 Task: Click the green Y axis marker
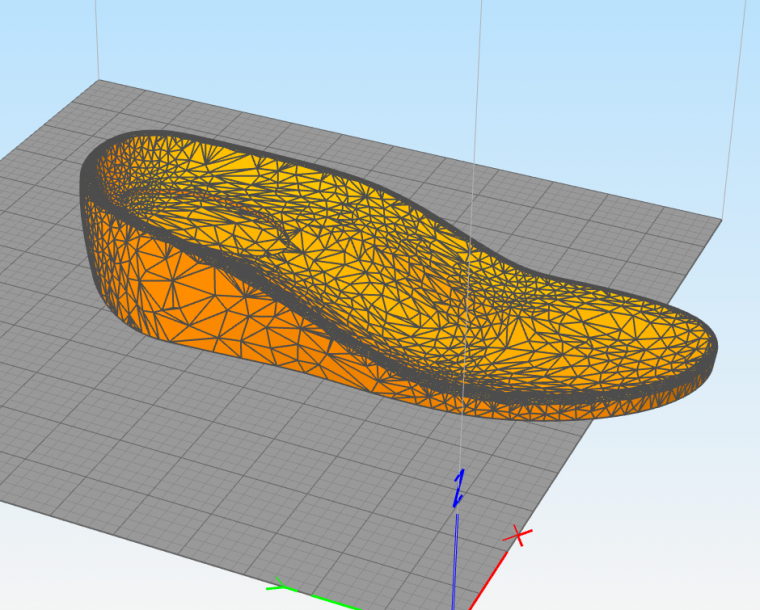pyautogui.click(x=279, y=587)
